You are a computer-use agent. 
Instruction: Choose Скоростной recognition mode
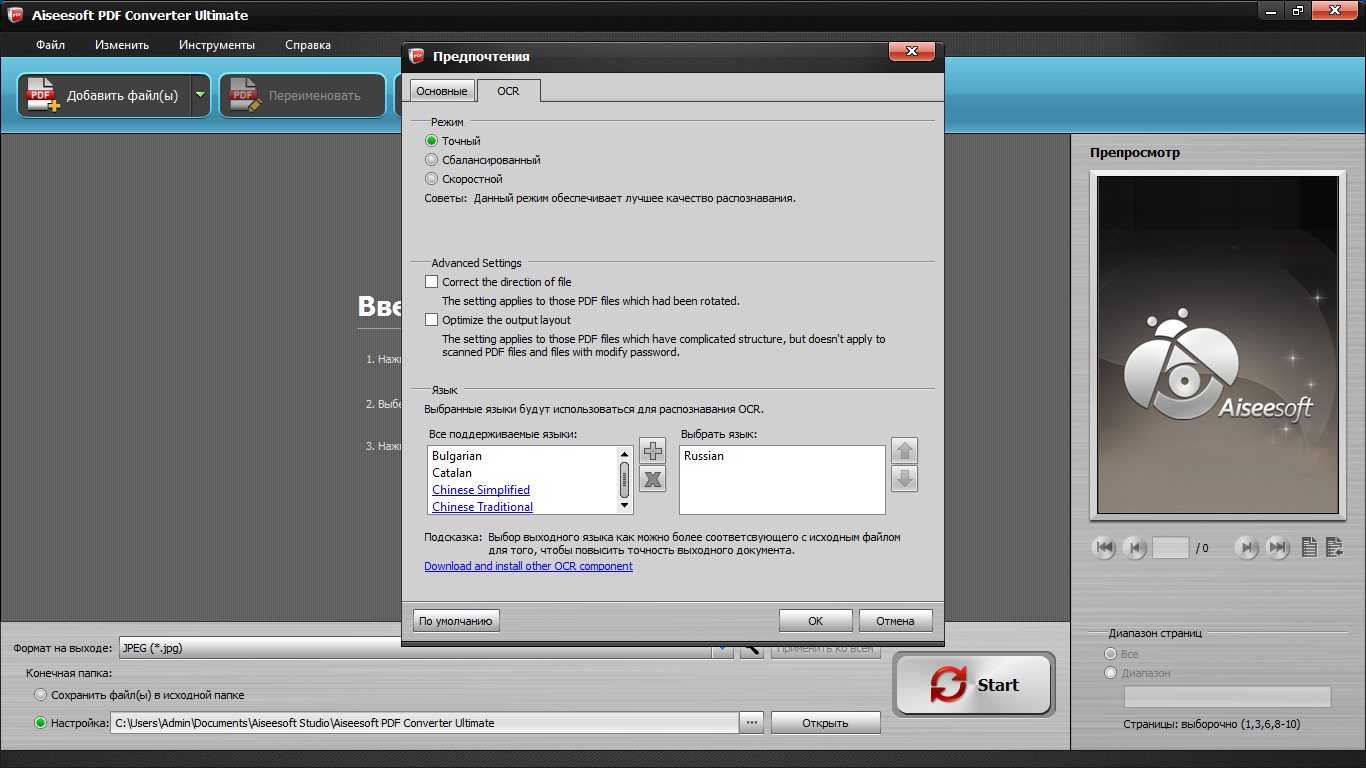click(x=432, y=179)
